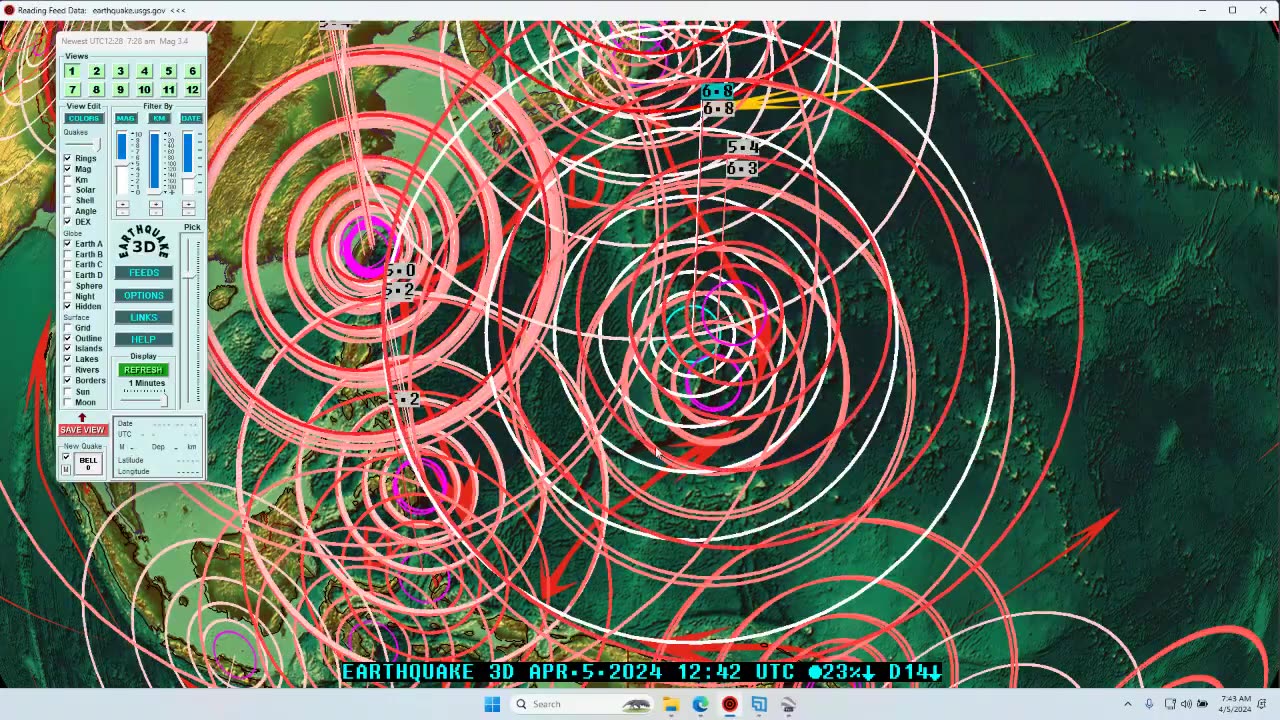
Task: Switch to view 4
Action: pyautogui.click(x=144, y=71)
